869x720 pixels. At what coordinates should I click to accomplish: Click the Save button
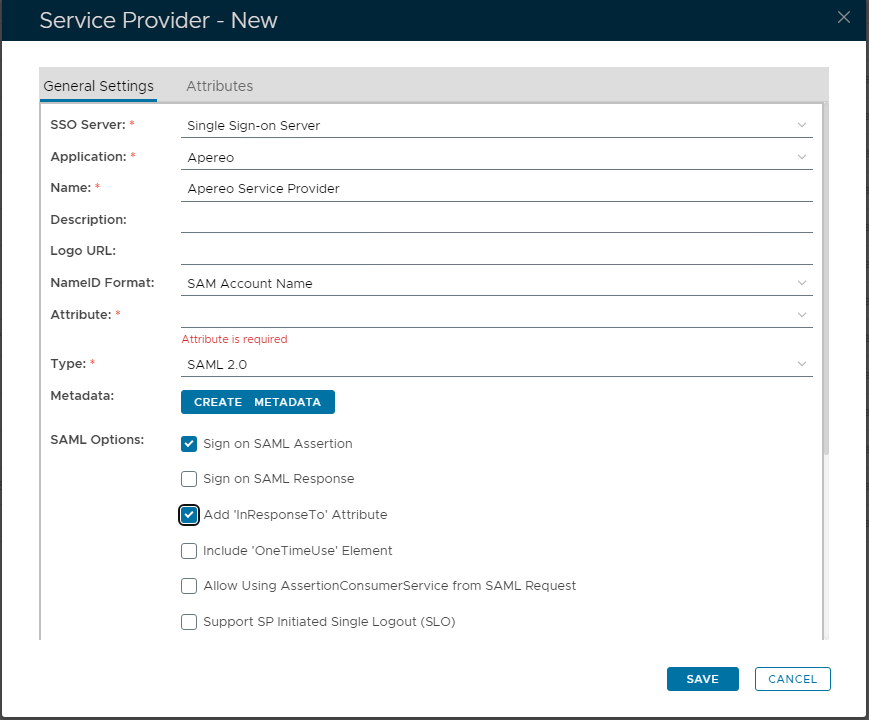(x=702, y=679)
